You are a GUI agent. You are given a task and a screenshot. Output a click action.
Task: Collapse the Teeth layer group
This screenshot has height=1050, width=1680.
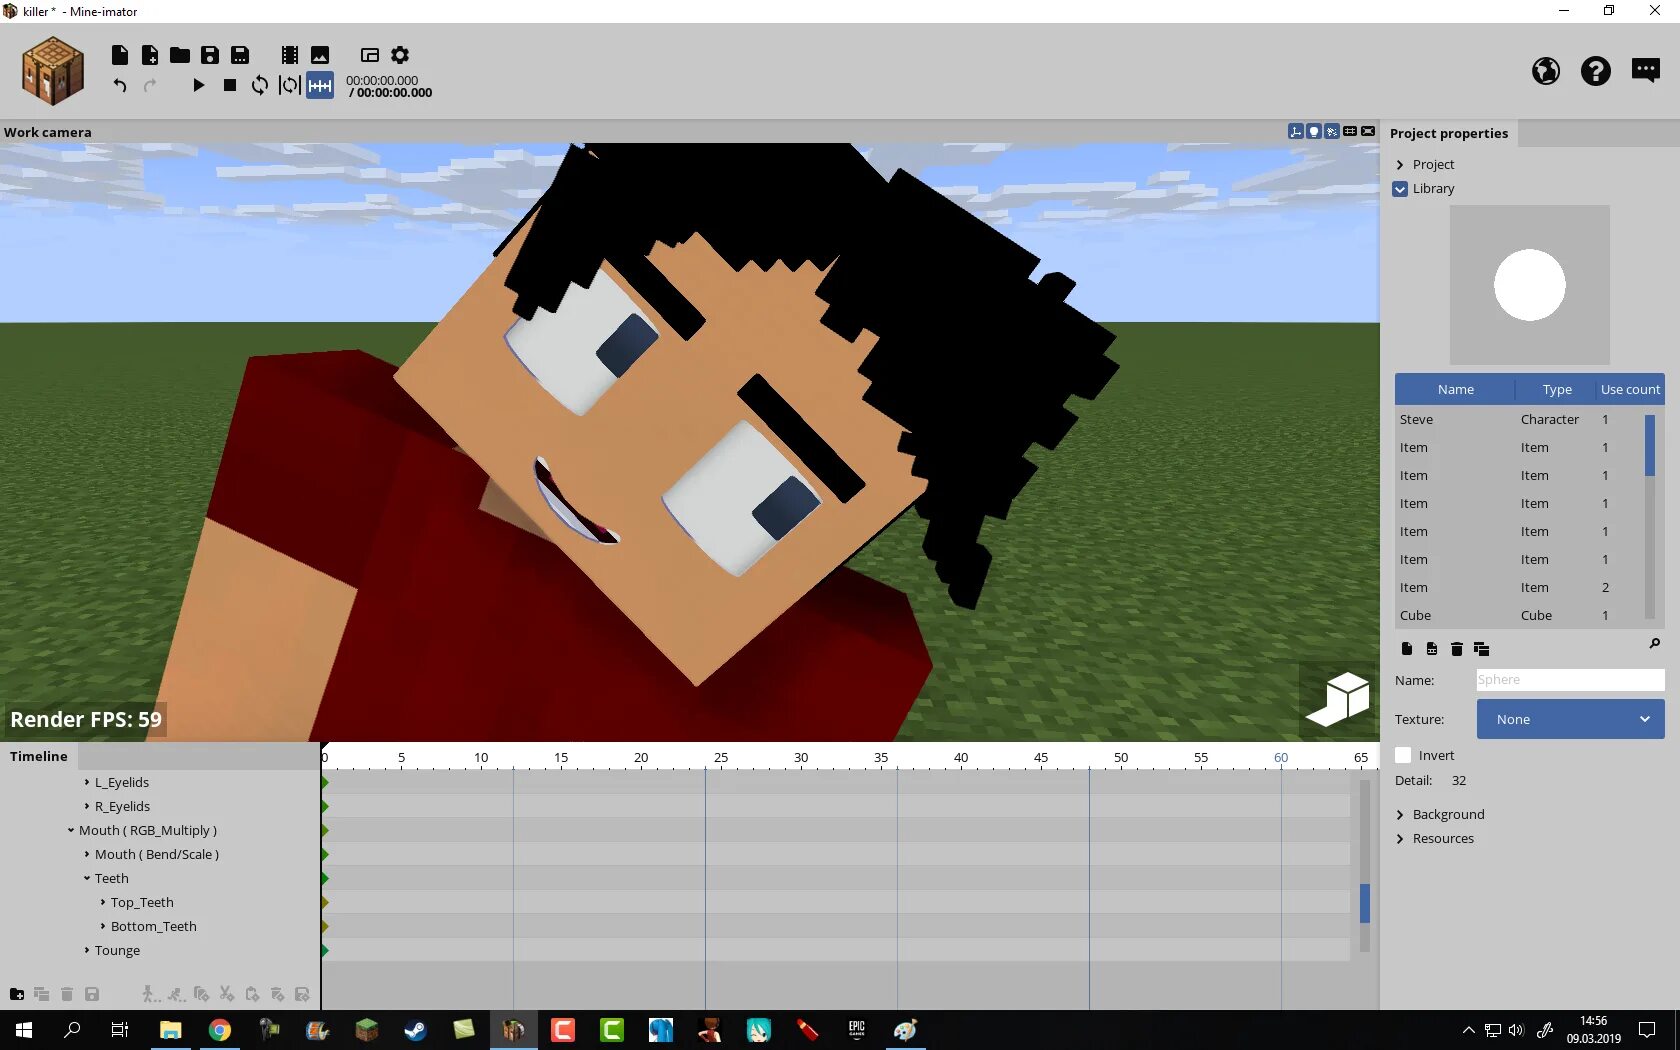[x=87, y=878]
